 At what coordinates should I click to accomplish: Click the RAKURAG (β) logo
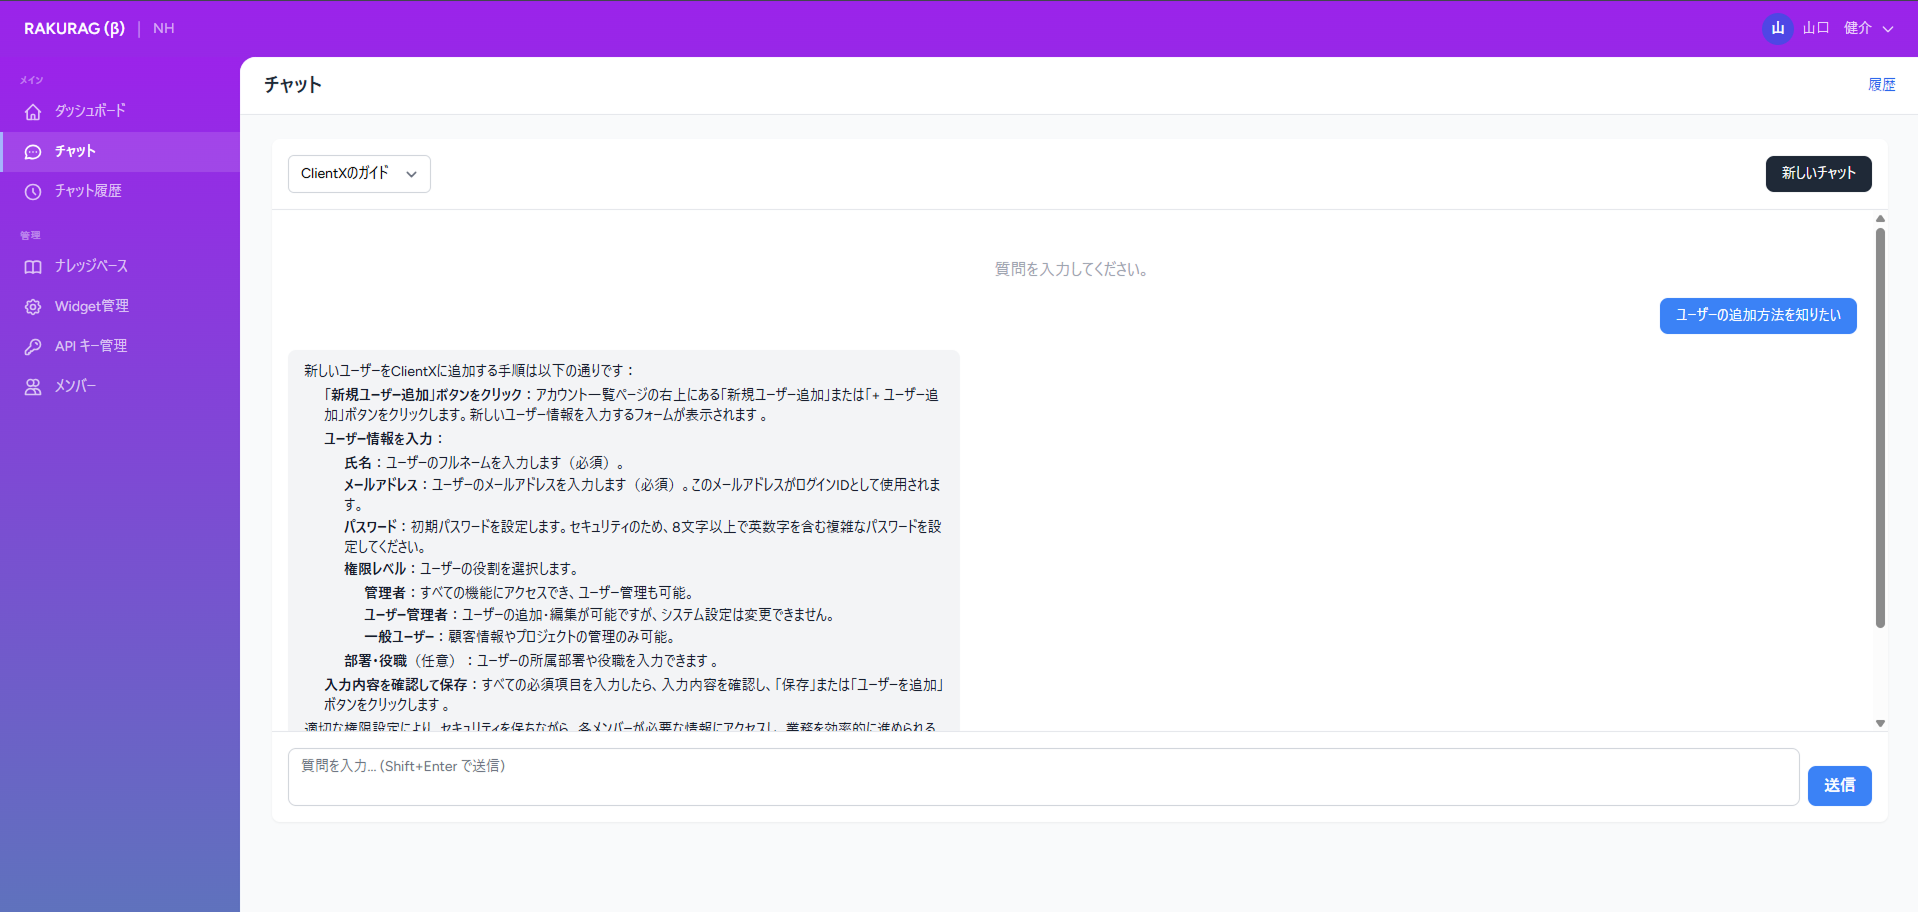(x=74, y=28)
